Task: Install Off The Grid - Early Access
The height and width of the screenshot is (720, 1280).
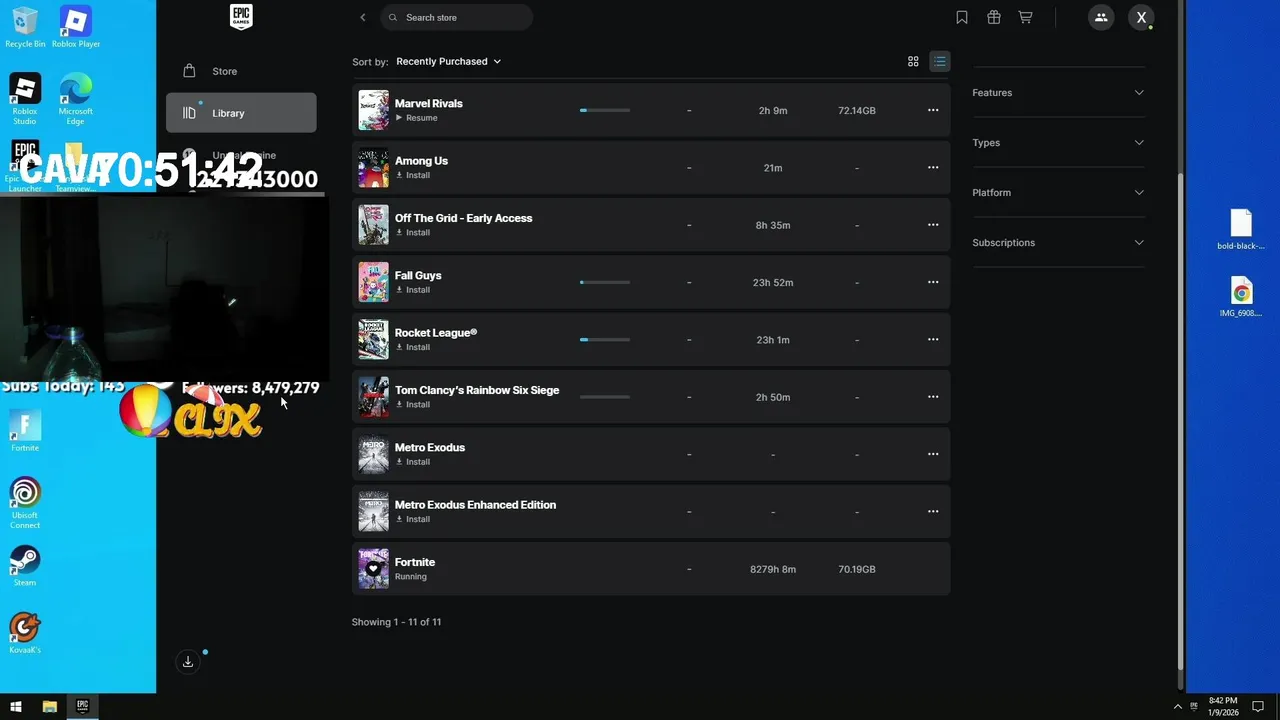Action: coord(413,233)
